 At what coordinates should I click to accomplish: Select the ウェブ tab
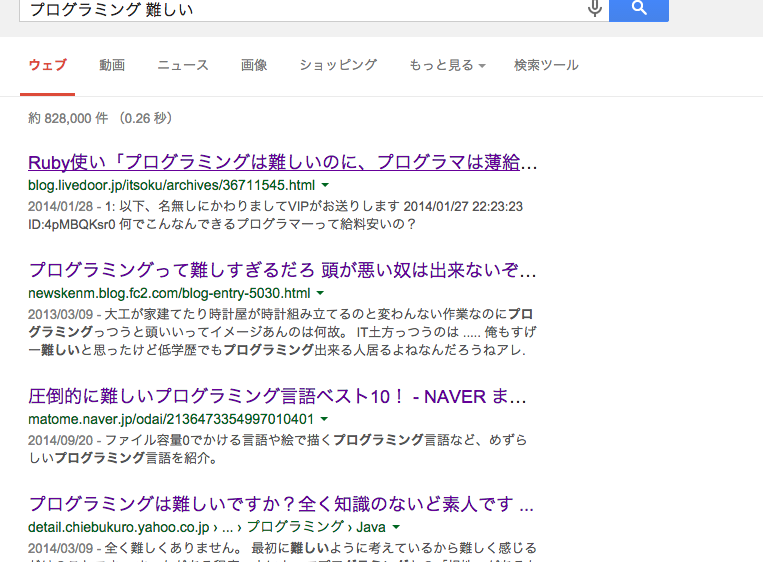[48, 65]
